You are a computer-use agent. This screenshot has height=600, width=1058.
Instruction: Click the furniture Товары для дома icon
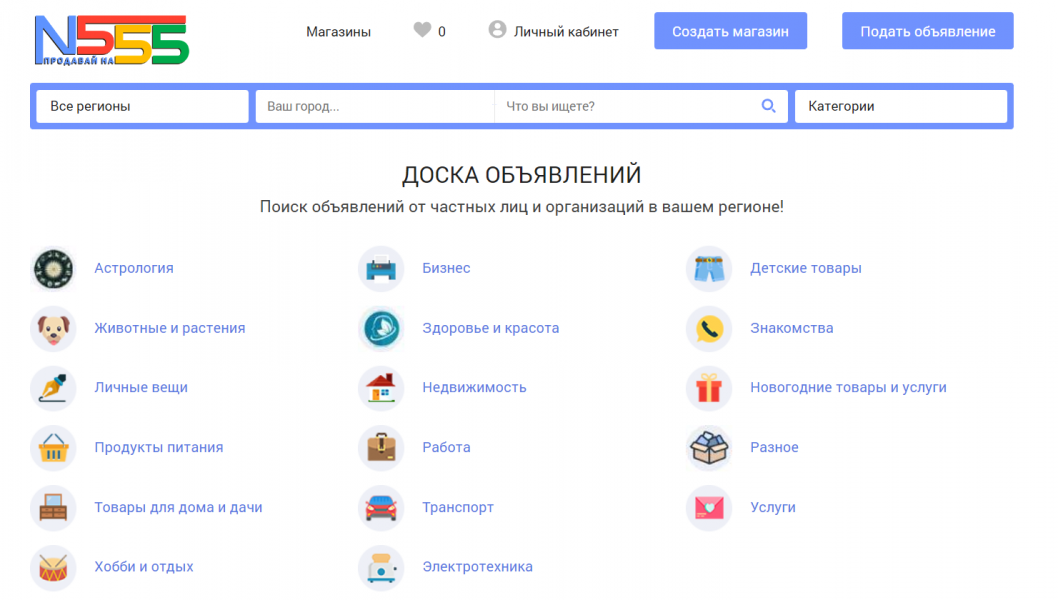pyautogui.click(x=53, y=508)
